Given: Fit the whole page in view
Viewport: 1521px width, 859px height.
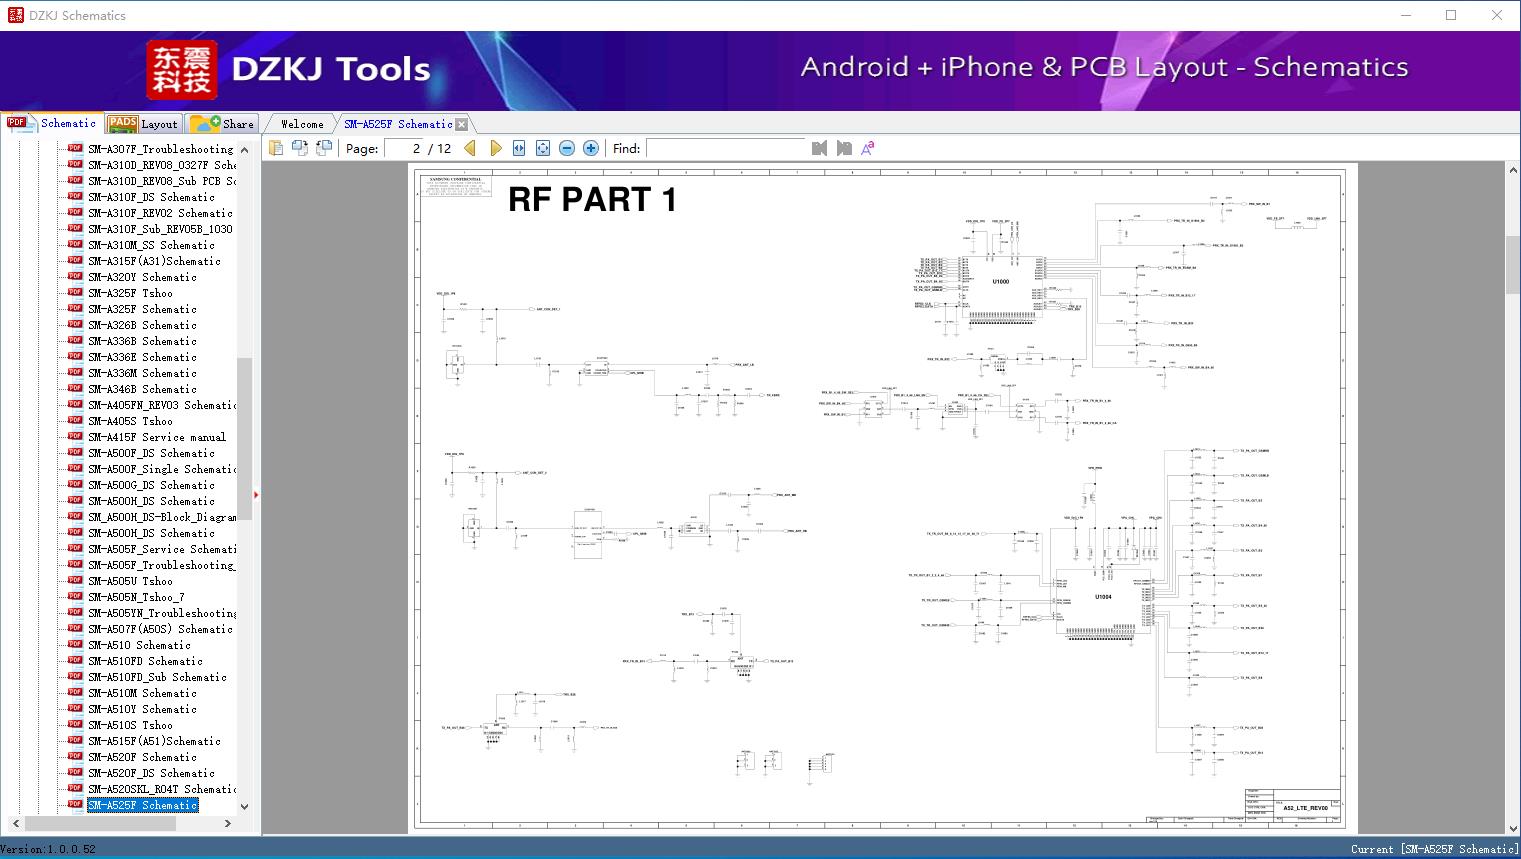Looking at the screenshot, I should pyautogui.click(x=543, y=148).
